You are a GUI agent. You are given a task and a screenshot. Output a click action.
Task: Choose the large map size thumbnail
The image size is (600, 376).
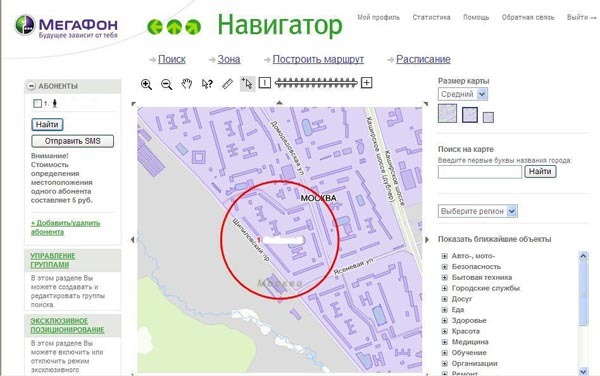click(x=447, y=113)
